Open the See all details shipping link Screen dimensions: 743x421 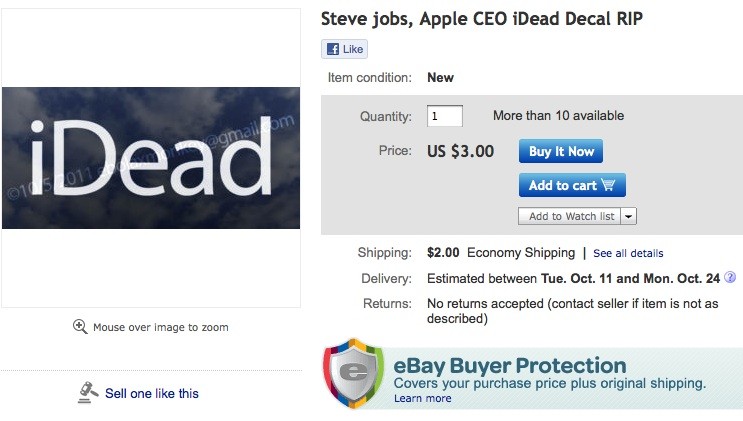[628, 253]
